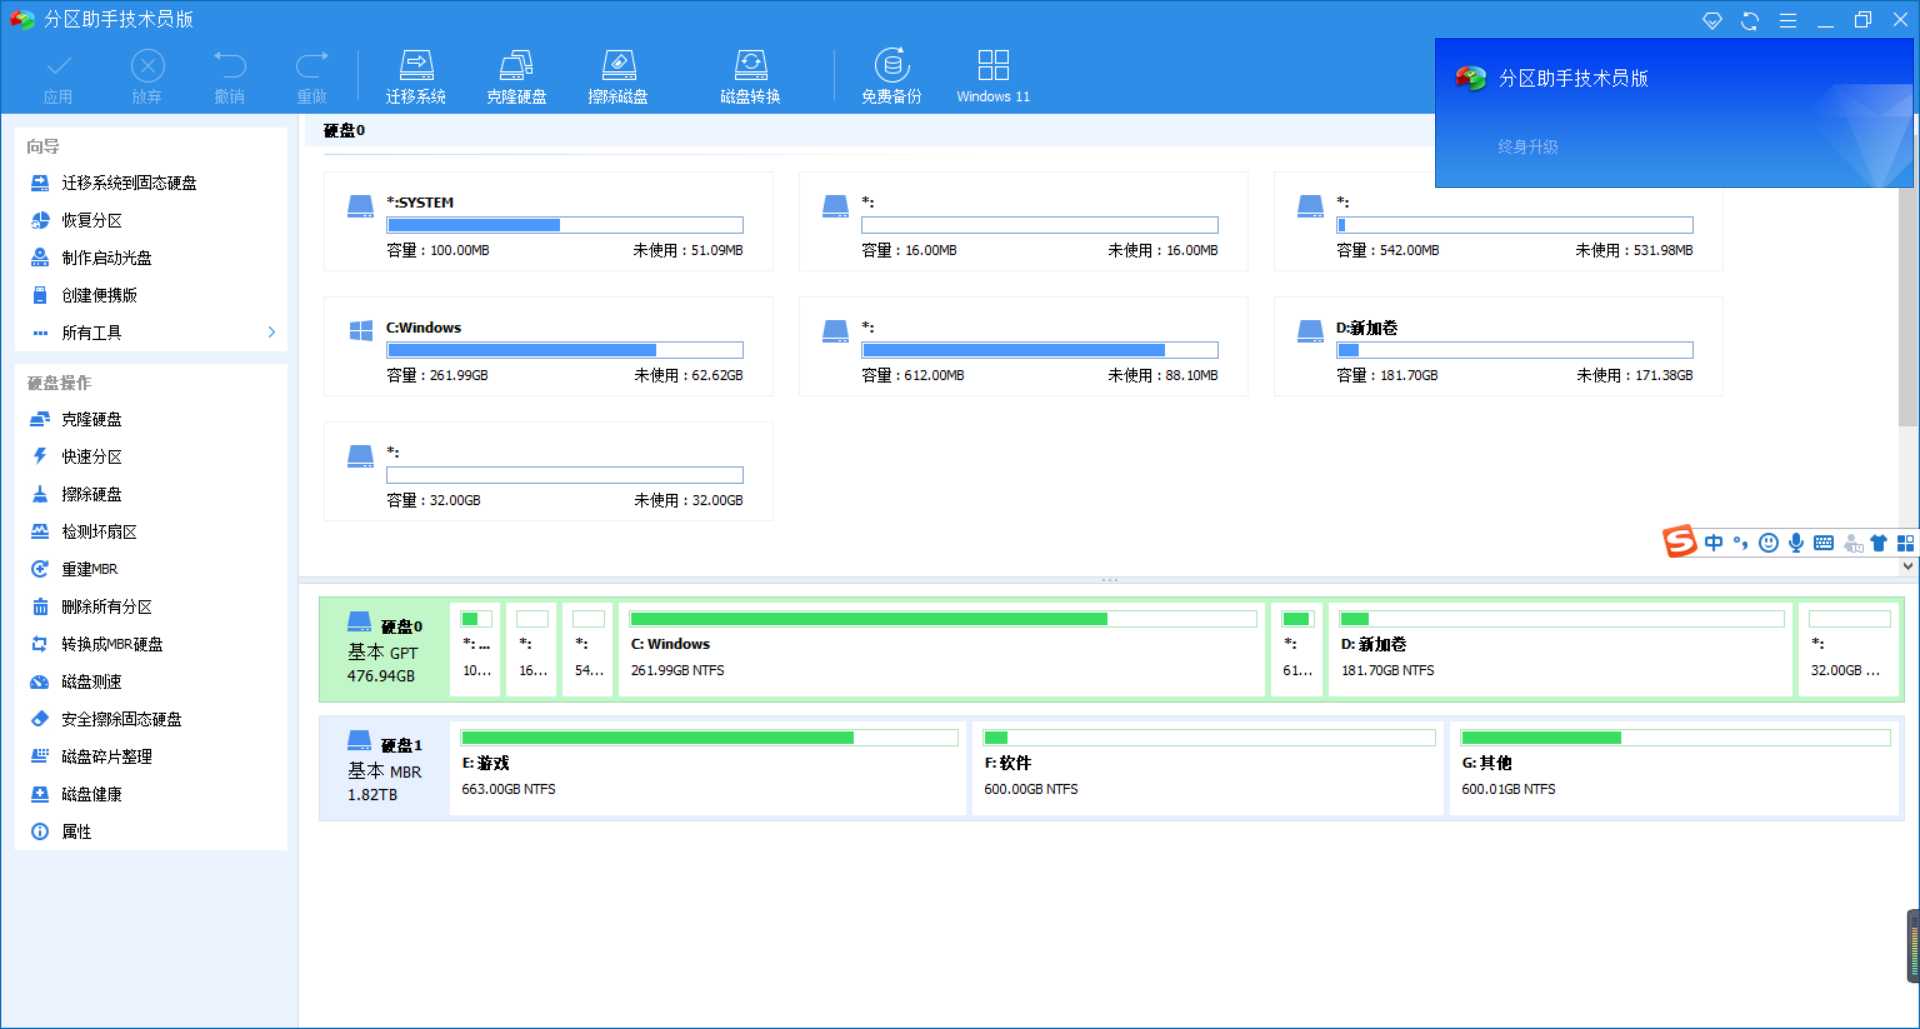Select the C:Windows 261.99GB partition card
The height and width of the screenshot is (1029, 1920).
(x=548, y=346)
